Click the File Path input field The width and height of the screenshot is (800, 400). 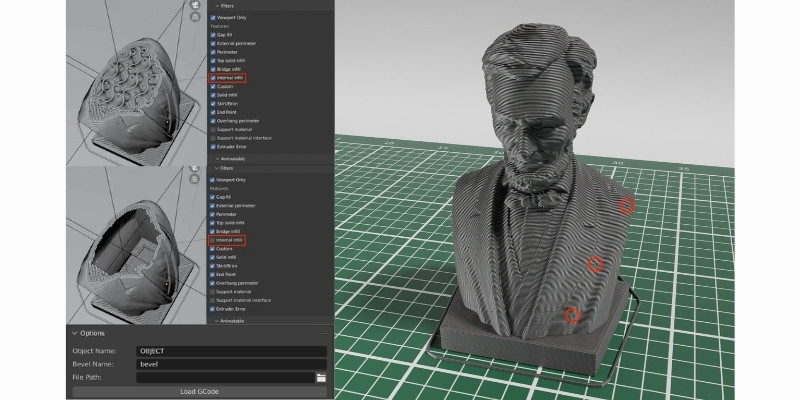pos(226,378)
